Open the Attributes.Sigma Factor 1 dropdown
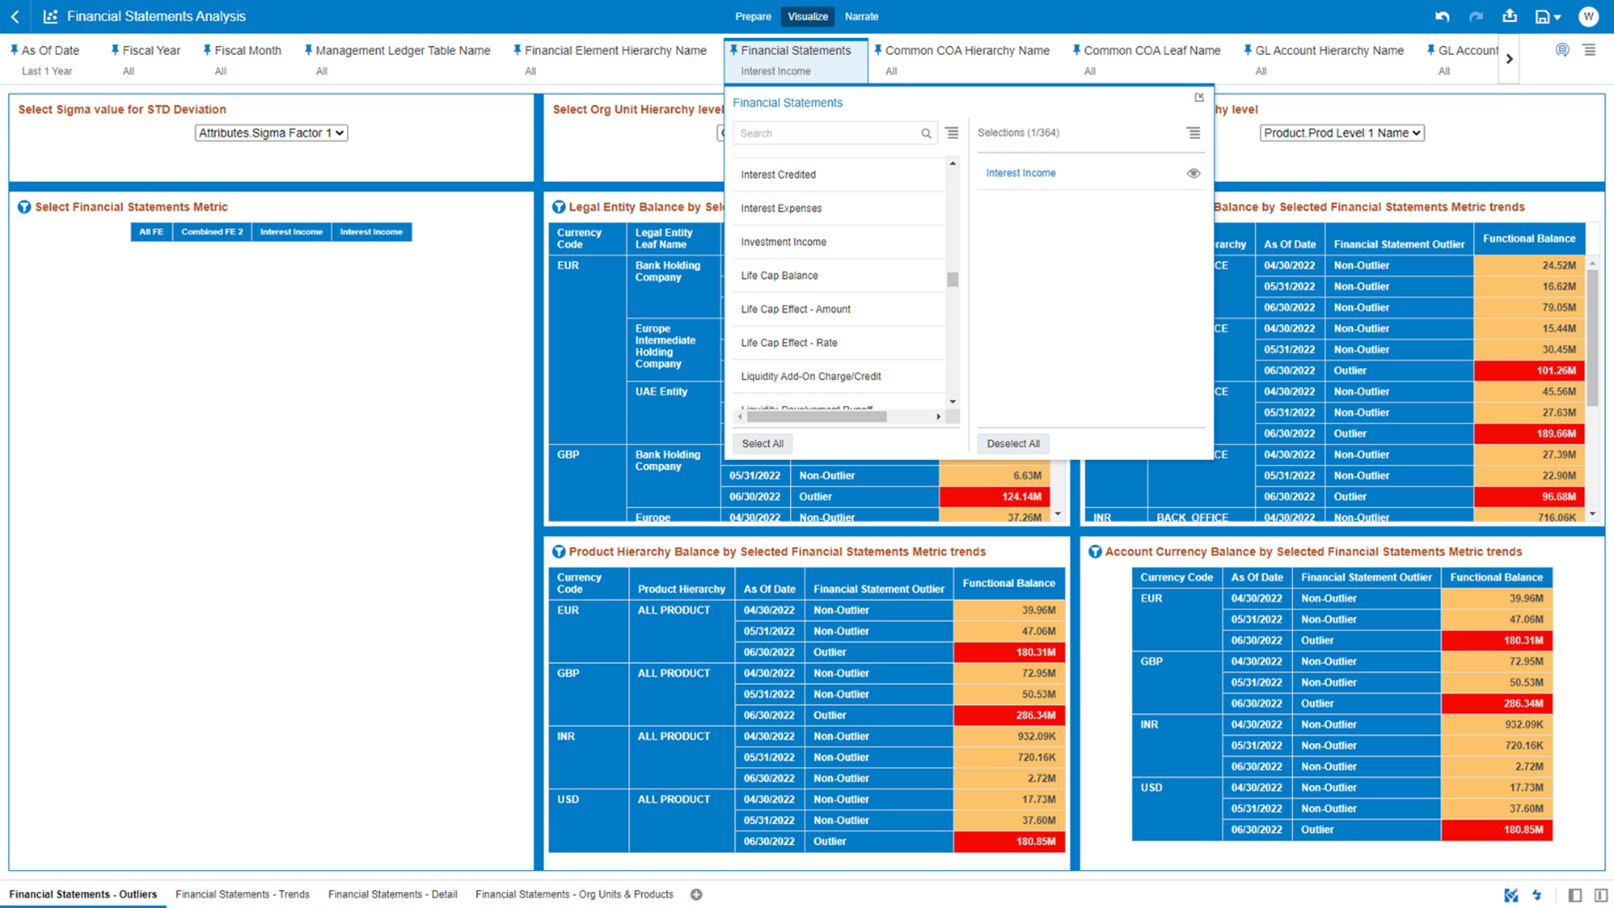This screenshot has width=1614, height=908. 270,132
